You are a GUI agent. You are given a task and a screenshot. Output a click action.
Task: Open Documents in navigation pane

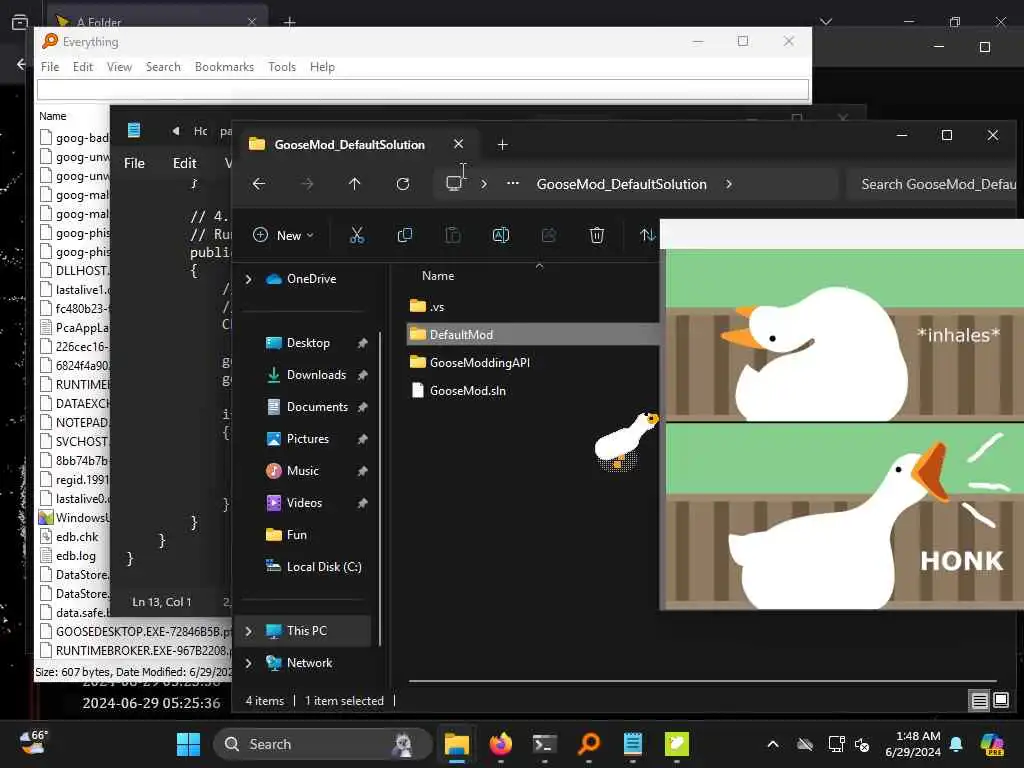click(317, 407)
